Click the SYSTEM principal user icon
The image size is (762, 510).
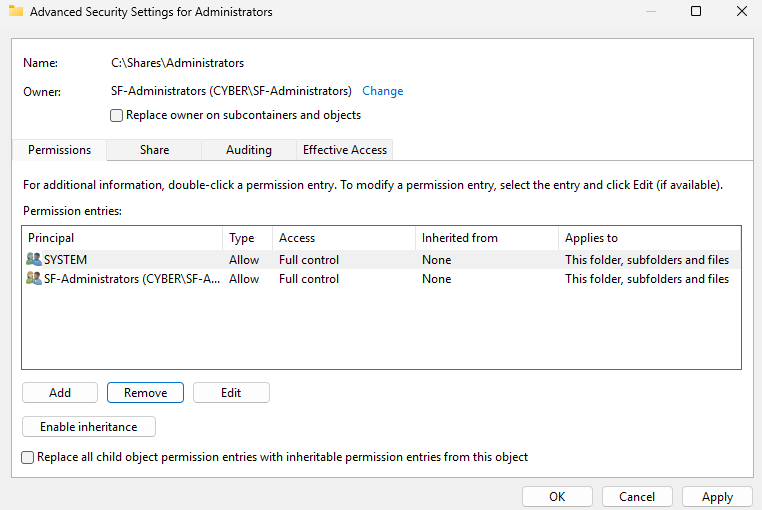click(x=35, y=260)
